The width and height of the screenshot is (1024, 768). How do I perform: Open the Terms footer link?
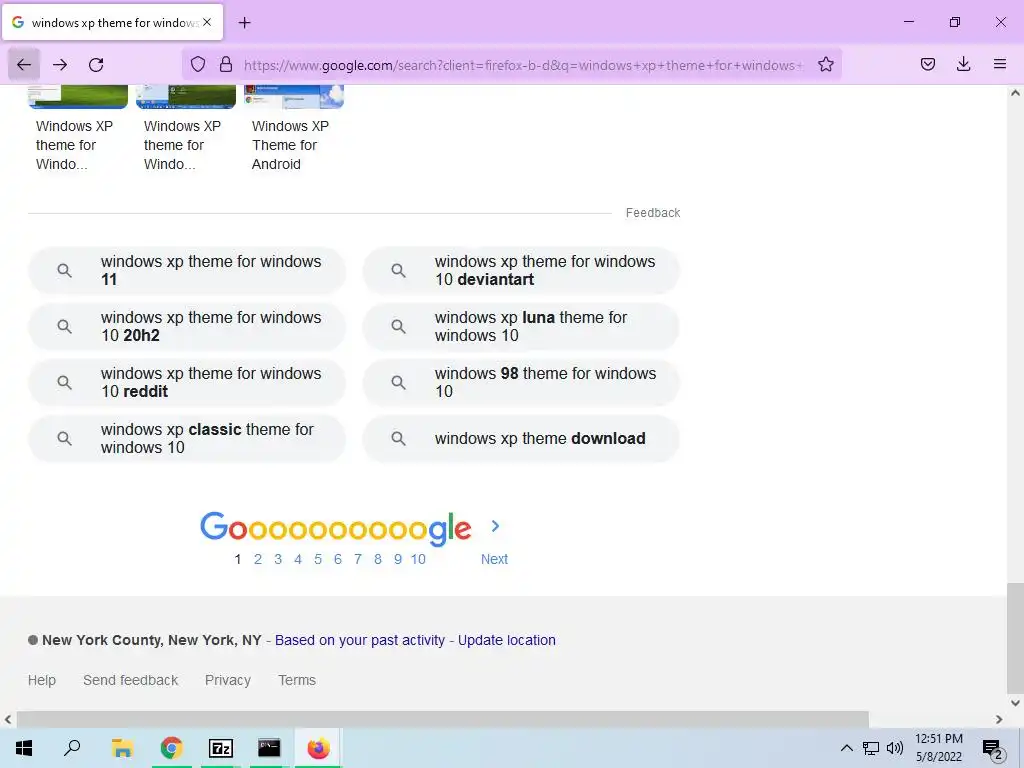297,680
